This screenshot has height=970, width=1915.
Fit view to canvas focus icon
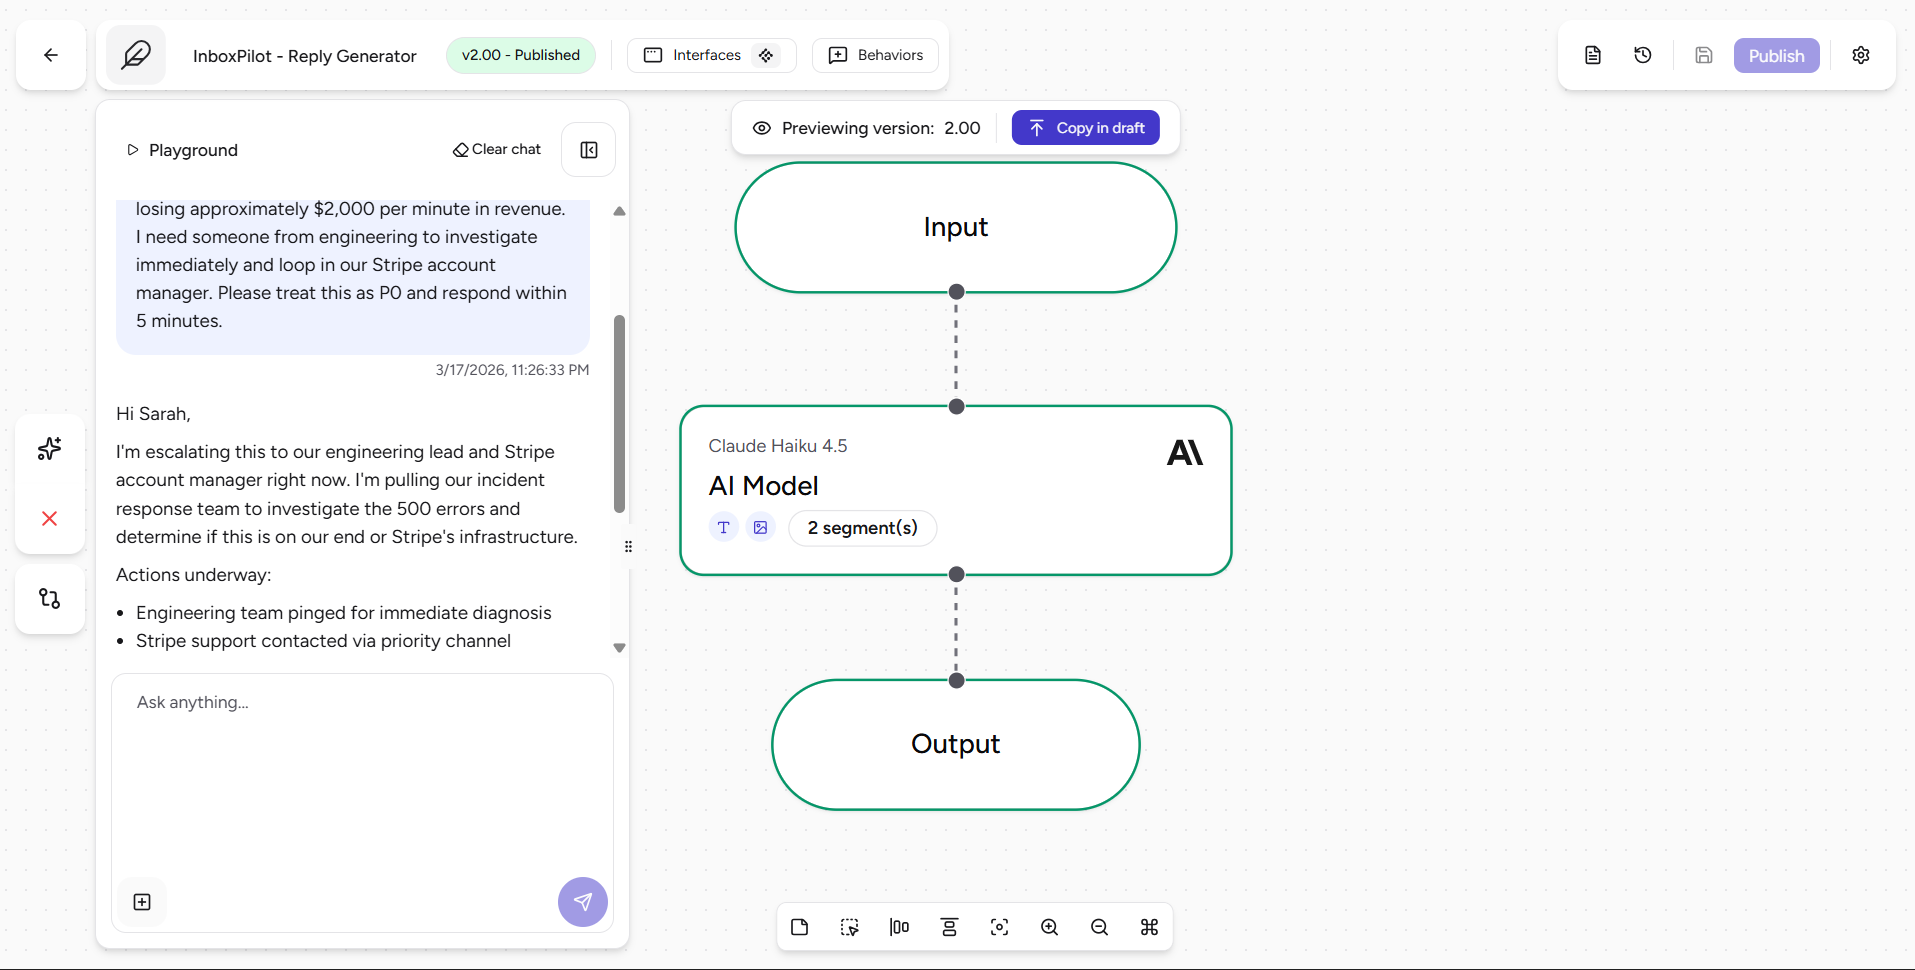pos(1000,927)
